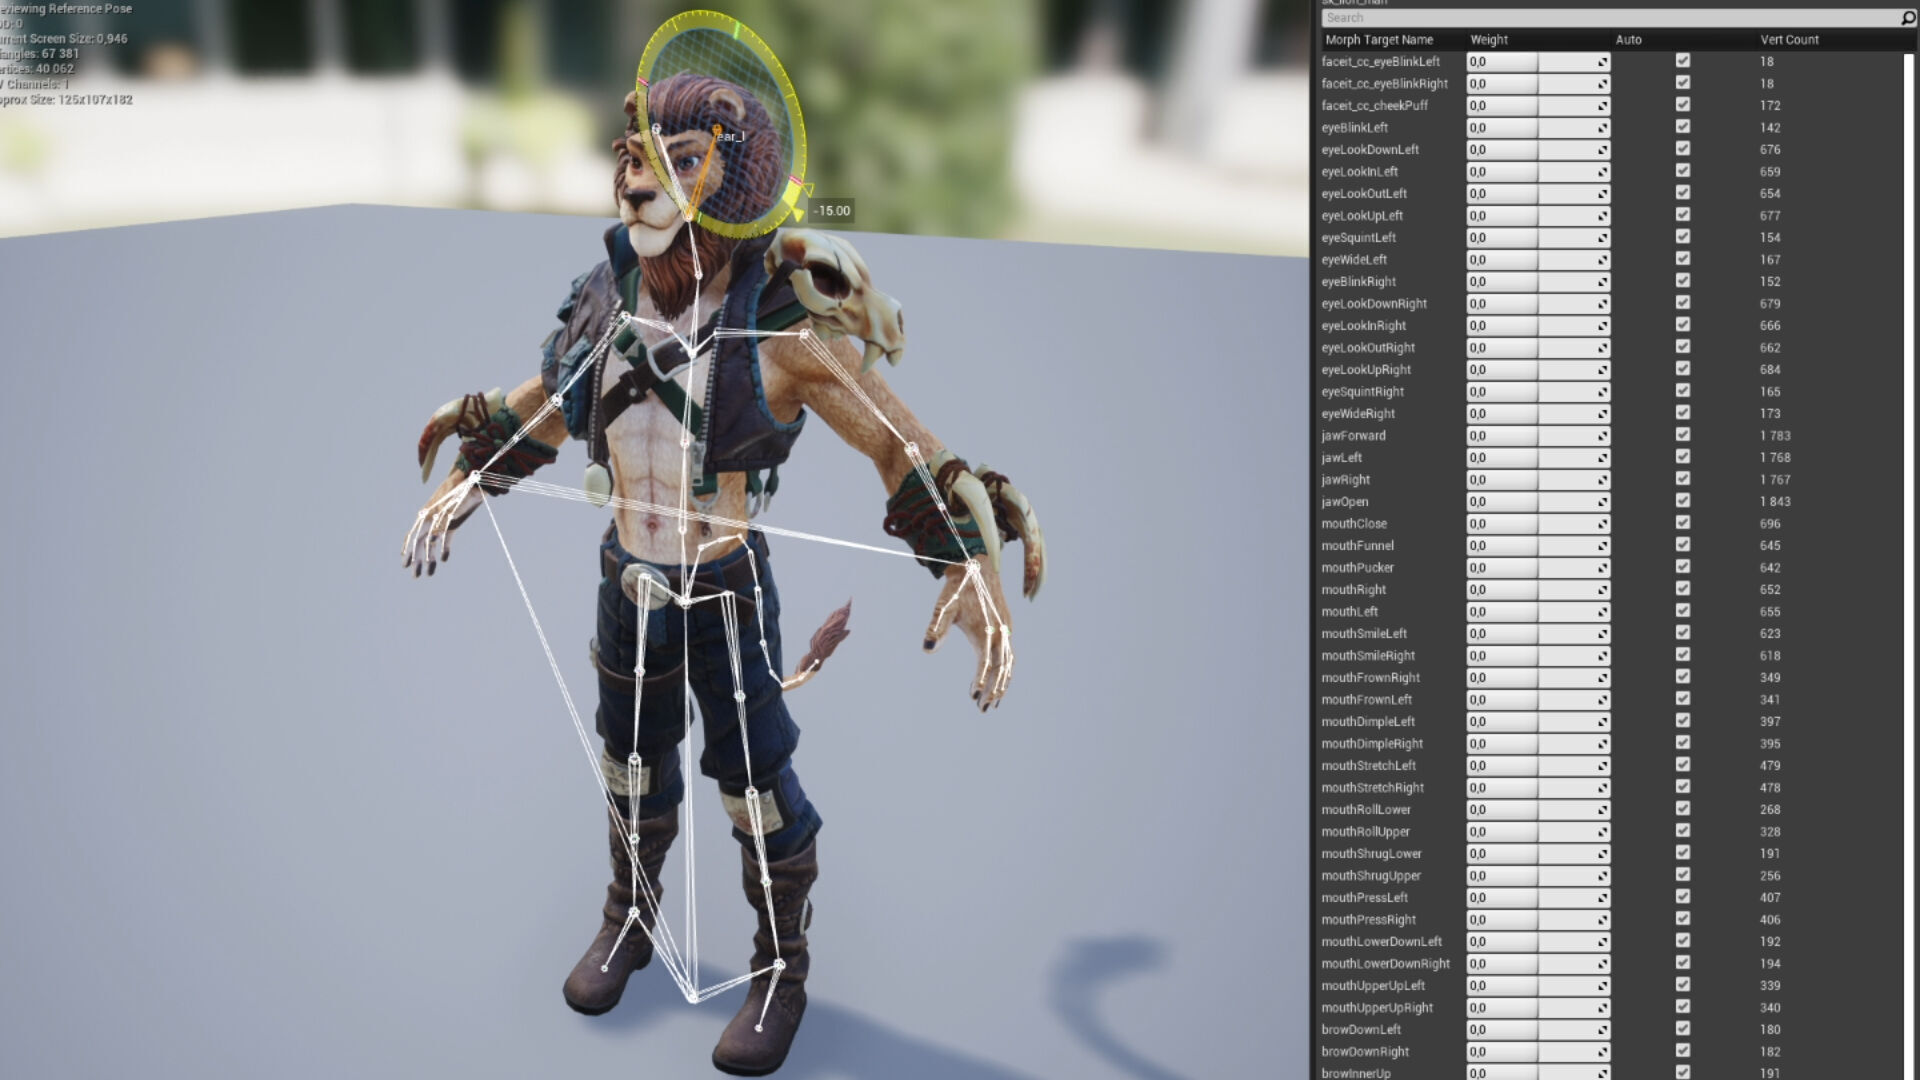Sort by the Weight column header
The height and width of the screenshot is (1080, 1920).
pyautogui.click(x=1489, y=40)
